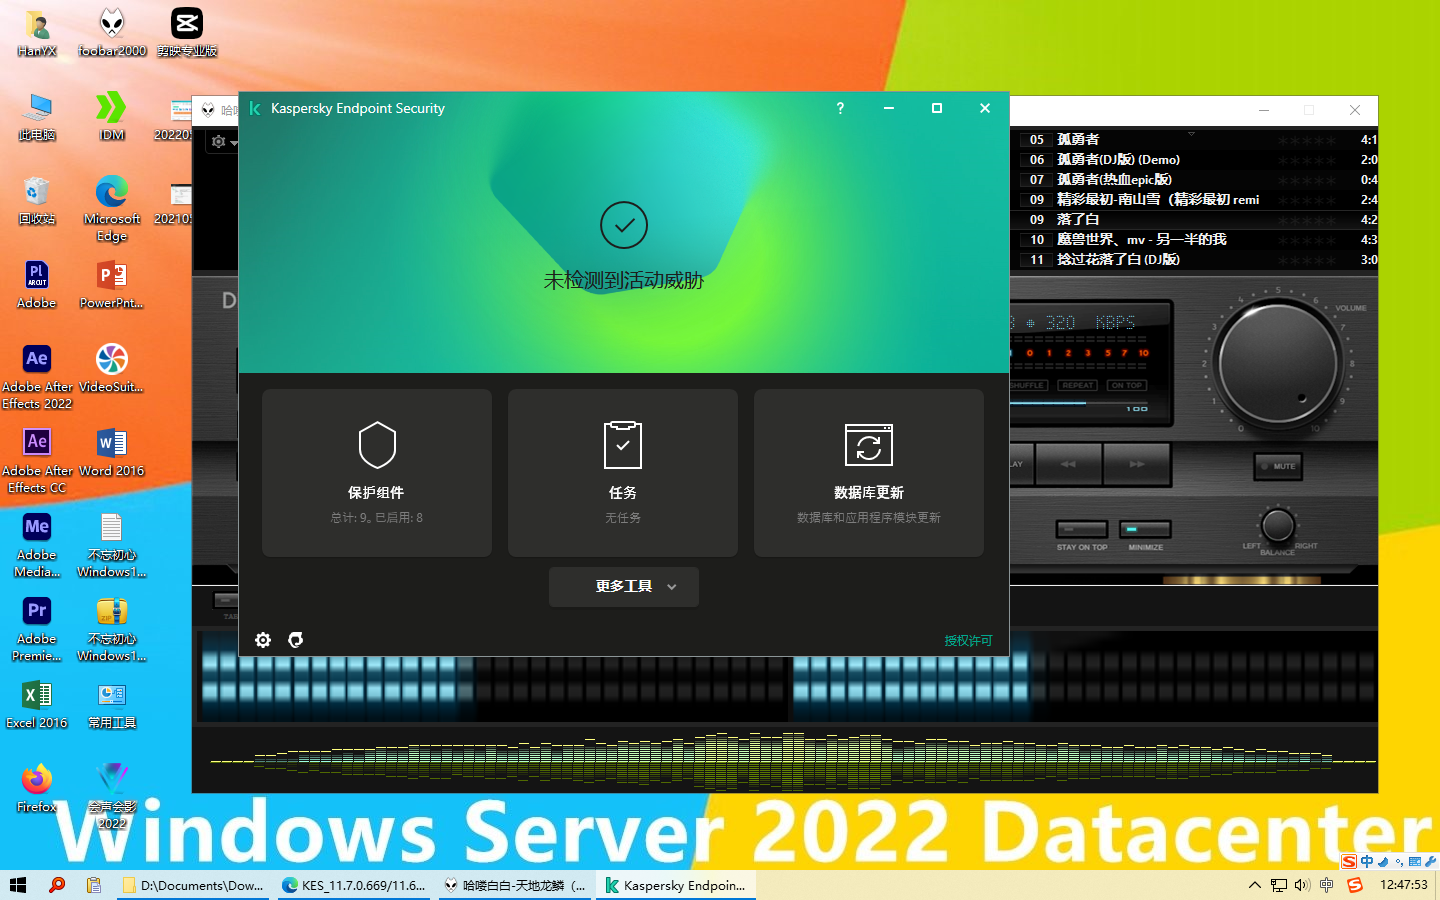Open HanYX user folder icon
The image size is (1440, 900).
click(x=37, y=31)
